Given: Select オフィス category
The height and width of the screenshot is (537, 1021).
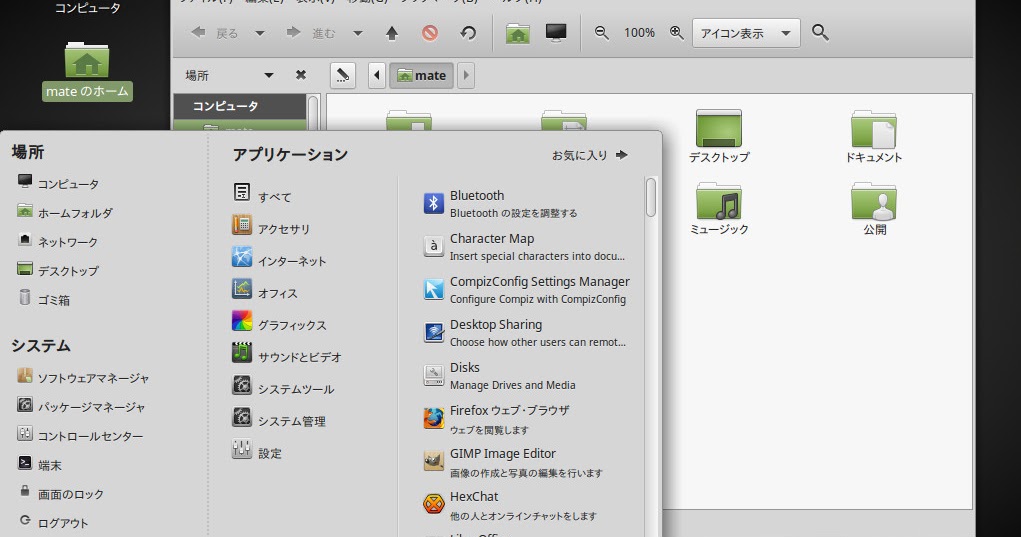Looking at the screenshot, I should [264, 290].
